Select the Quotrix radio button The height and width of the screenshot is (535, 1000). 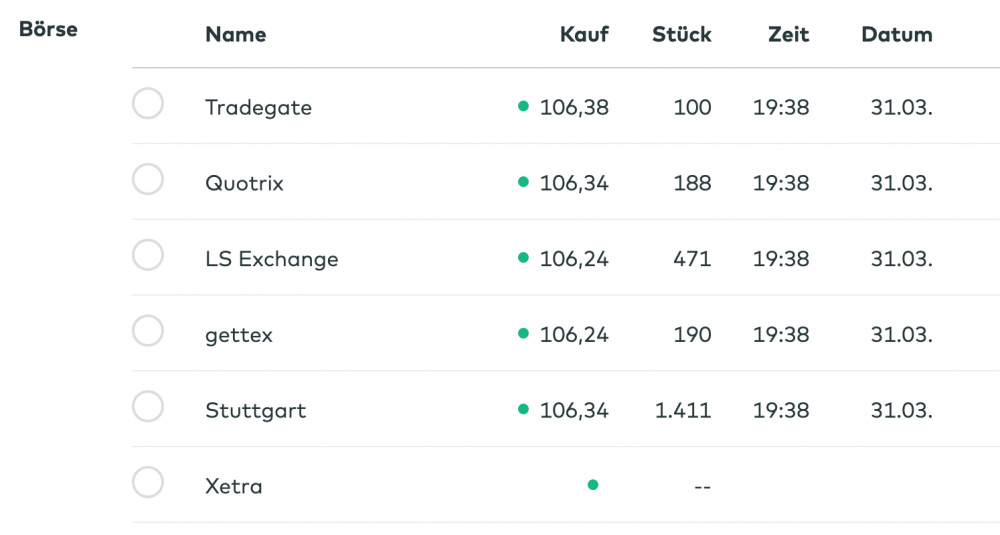[148, 180]
